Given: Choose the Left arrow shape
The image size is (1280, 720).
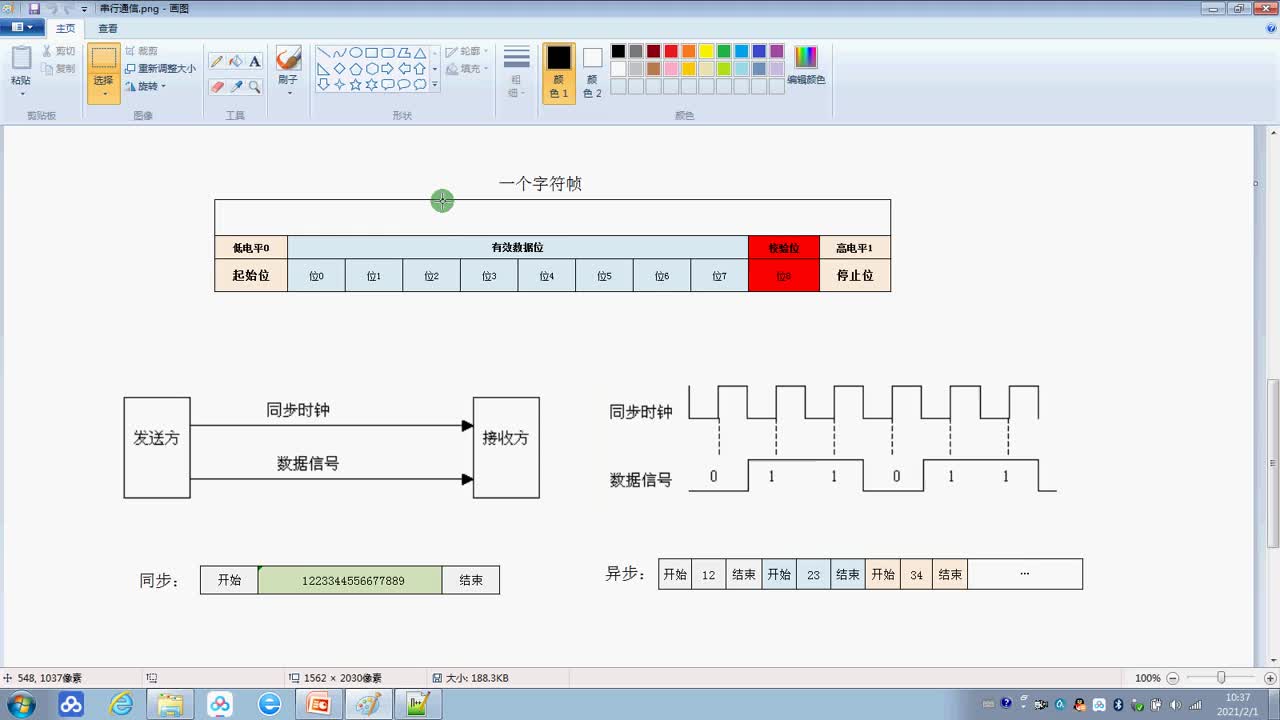Looking at the screenshot, I should point(404,69).
